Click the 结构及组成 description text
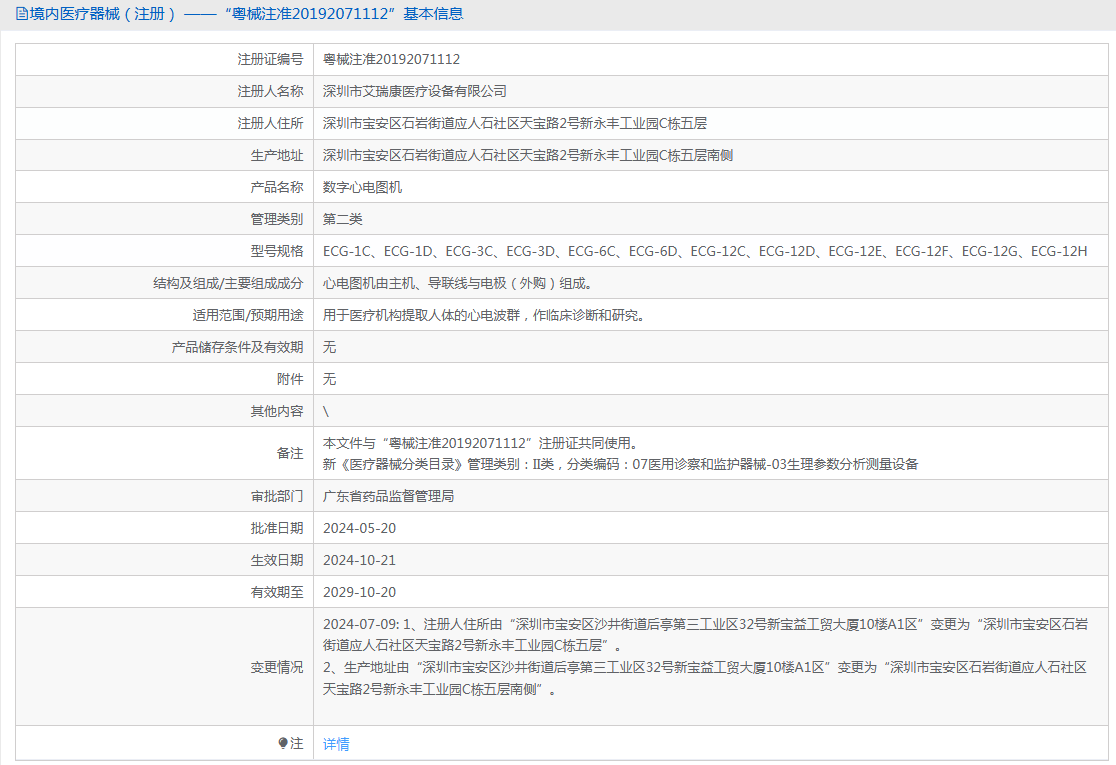 (460, 284)
